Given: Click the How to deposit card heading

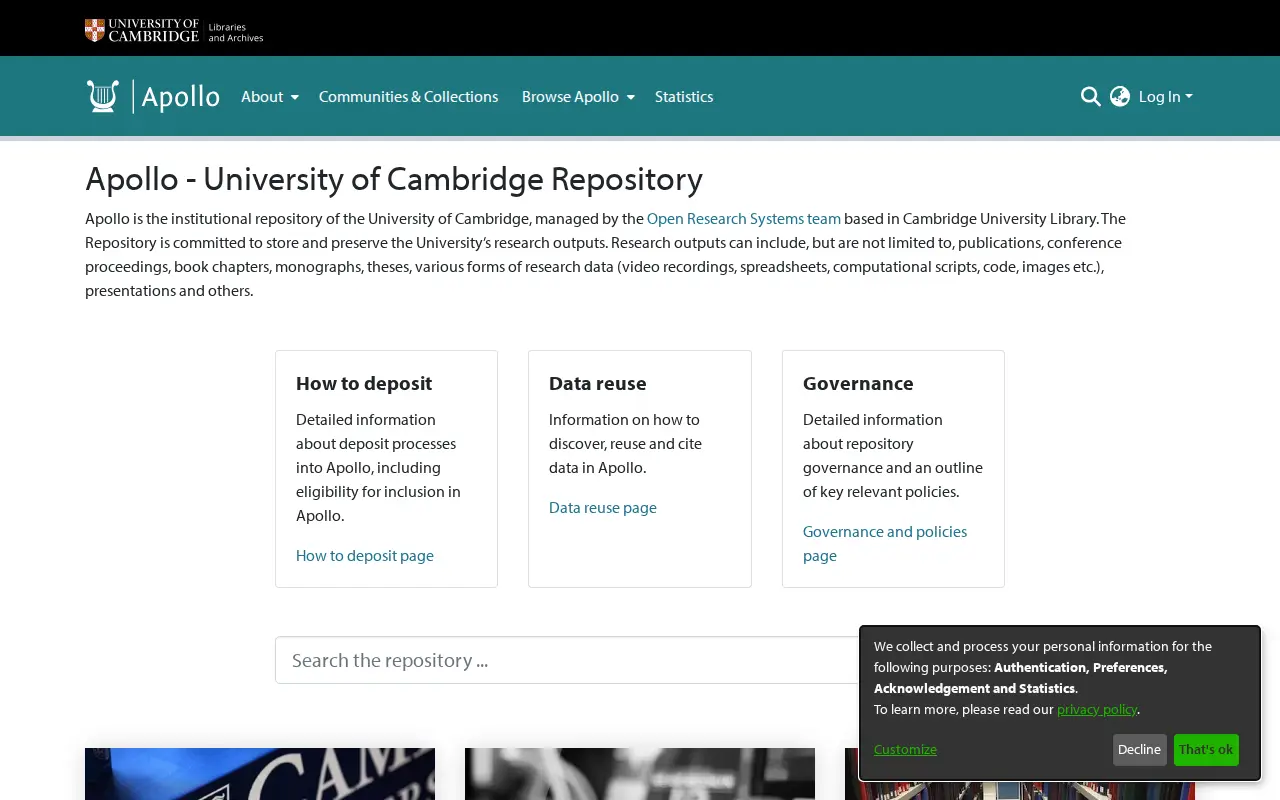Looking at the screenshot, I should coord(364,383).
